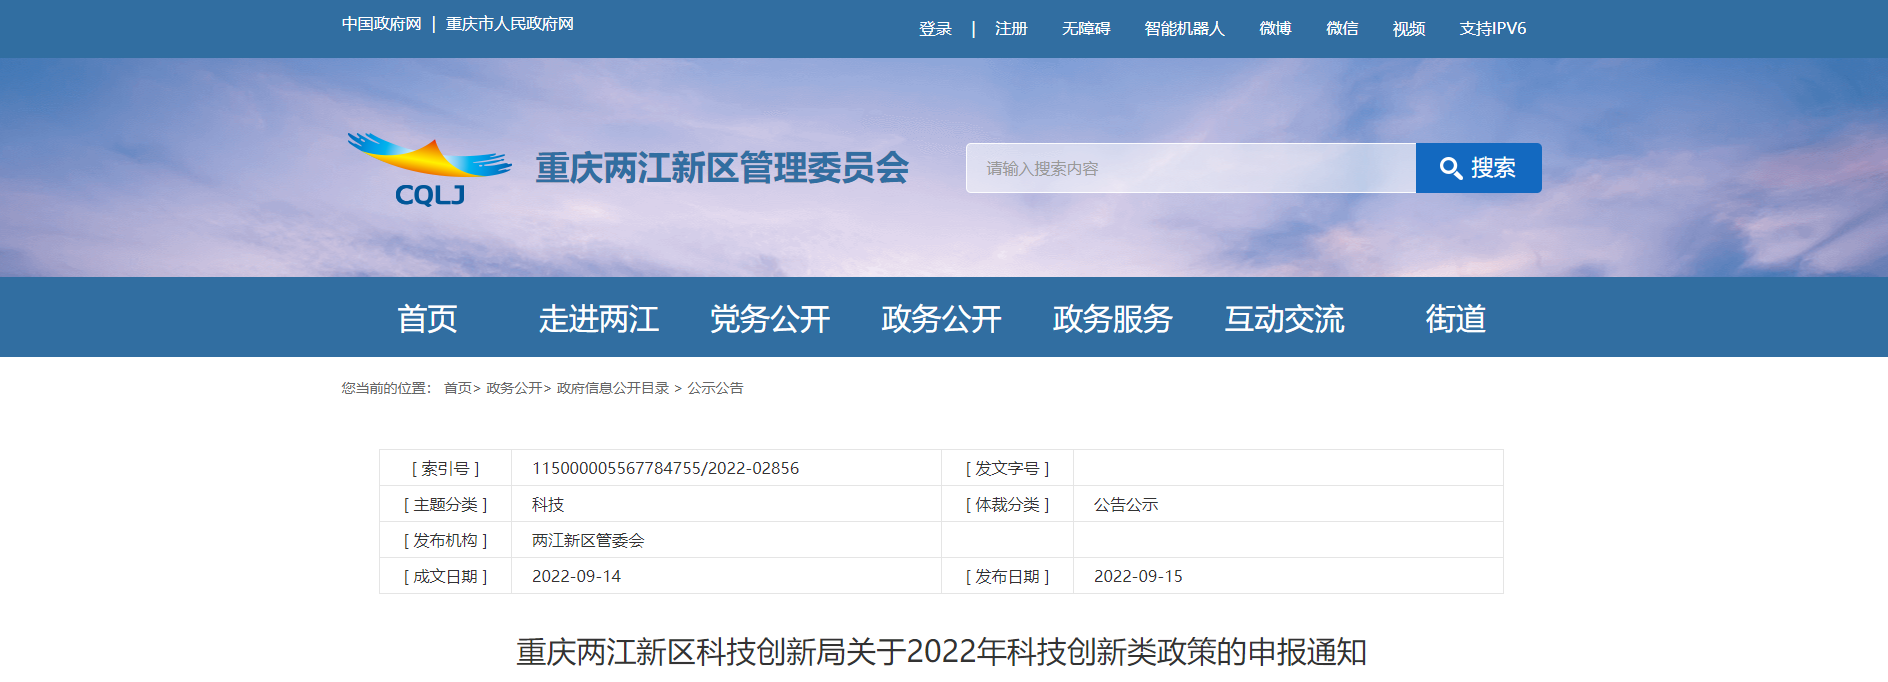Click the 注册 register link
This screenshot has width=1888, height=682.
tap(1011, 29)
